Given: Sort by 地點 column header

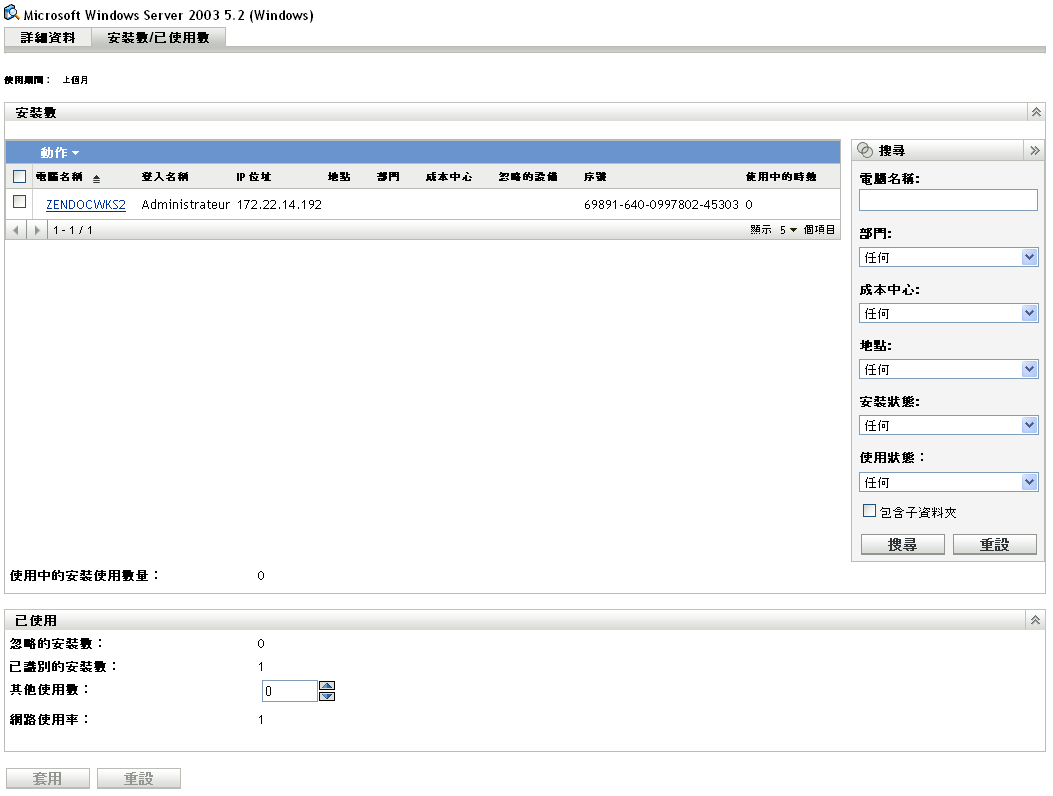Looking at the screenshot, I should [x=339, y=177].
